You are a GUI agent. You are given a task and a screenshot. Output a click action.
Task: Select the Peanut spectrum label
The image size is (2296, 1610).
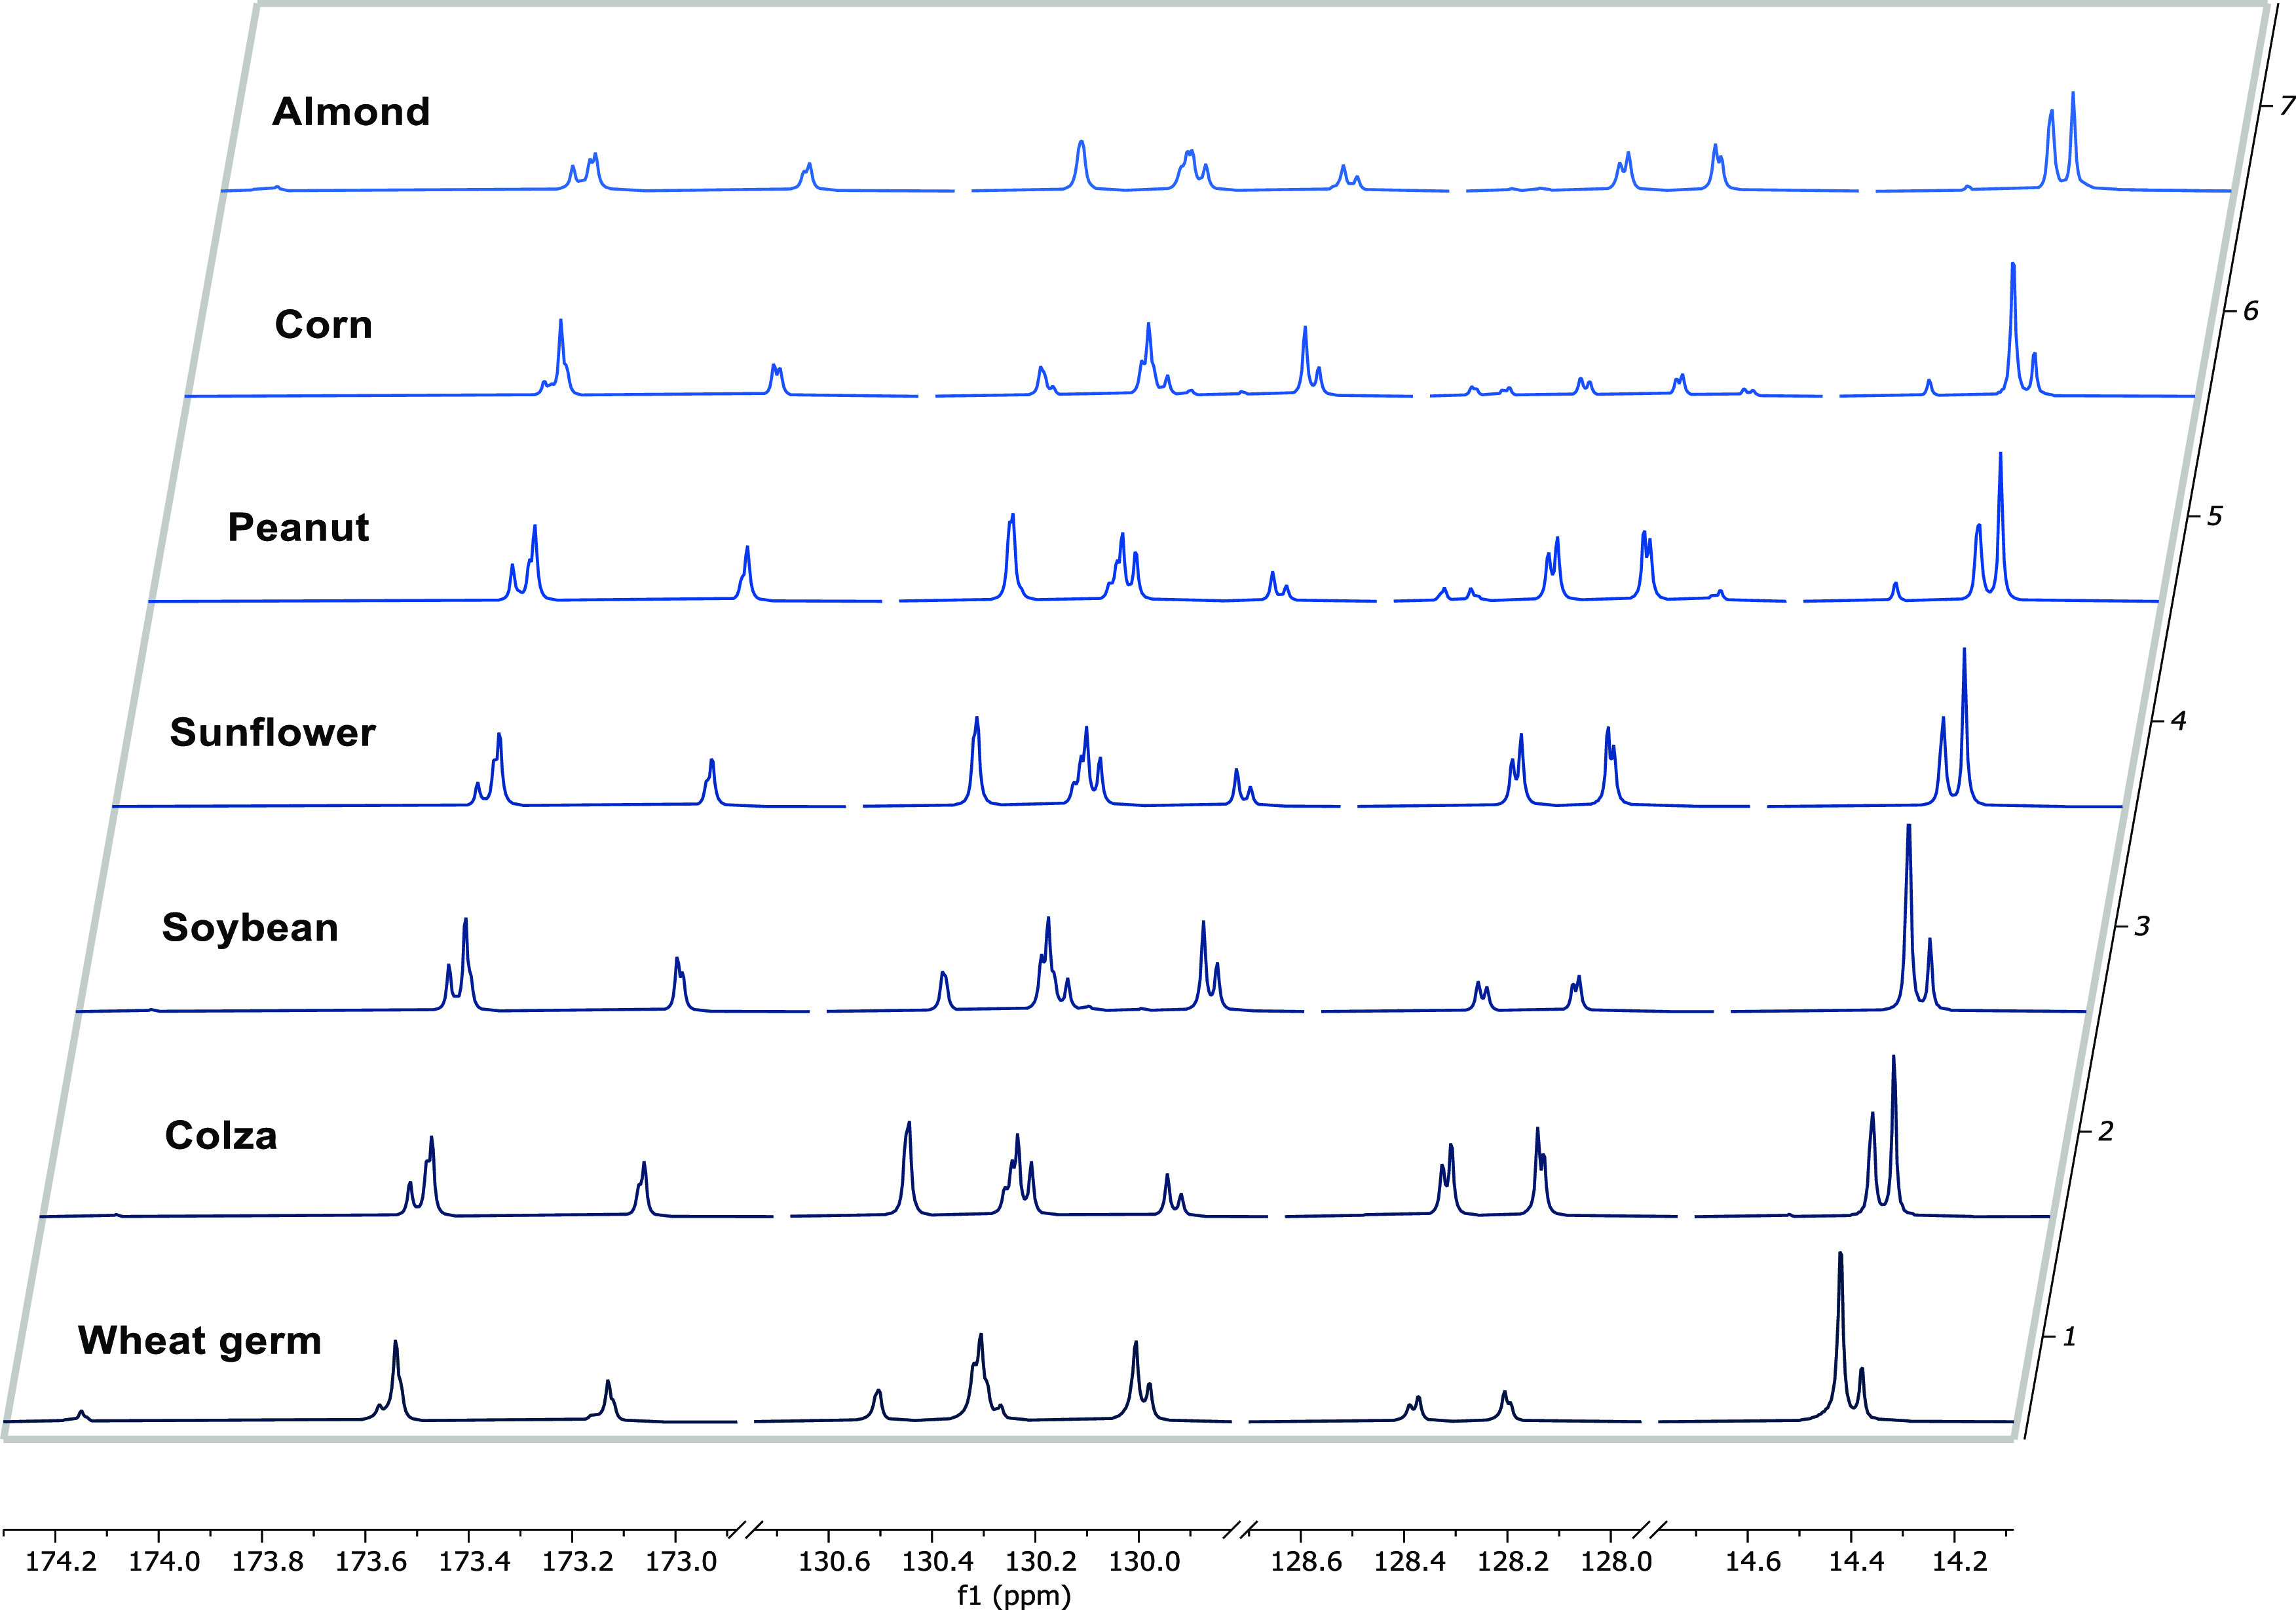point(298,527)
